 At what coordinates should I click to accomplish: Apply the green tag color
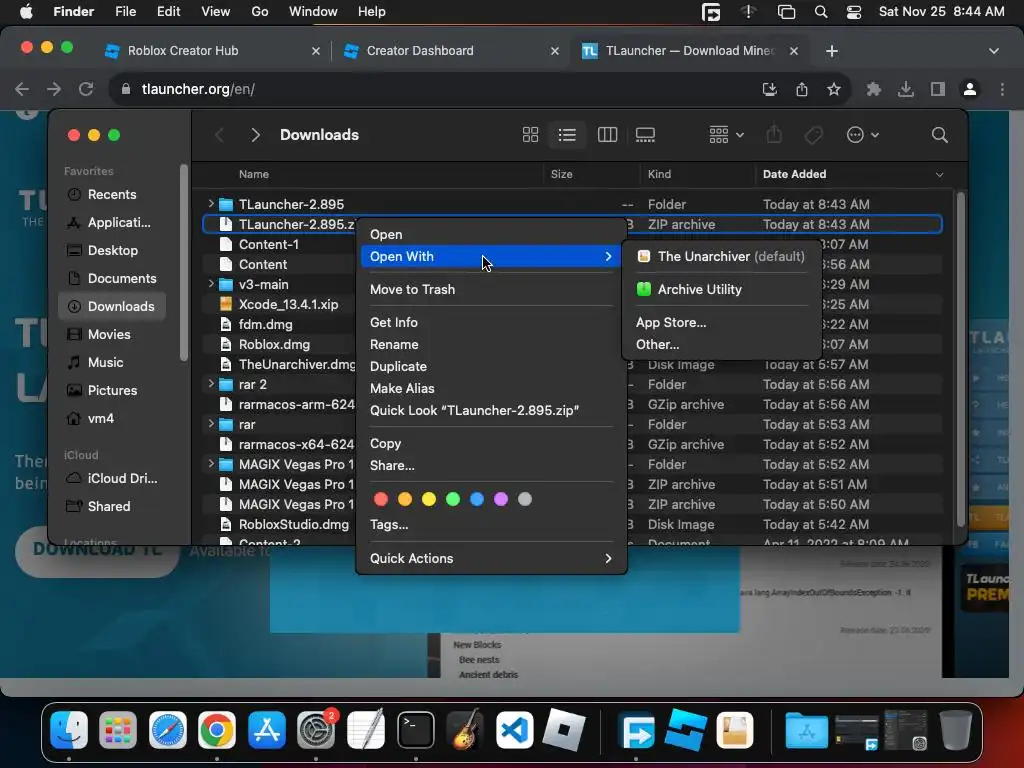453,500
